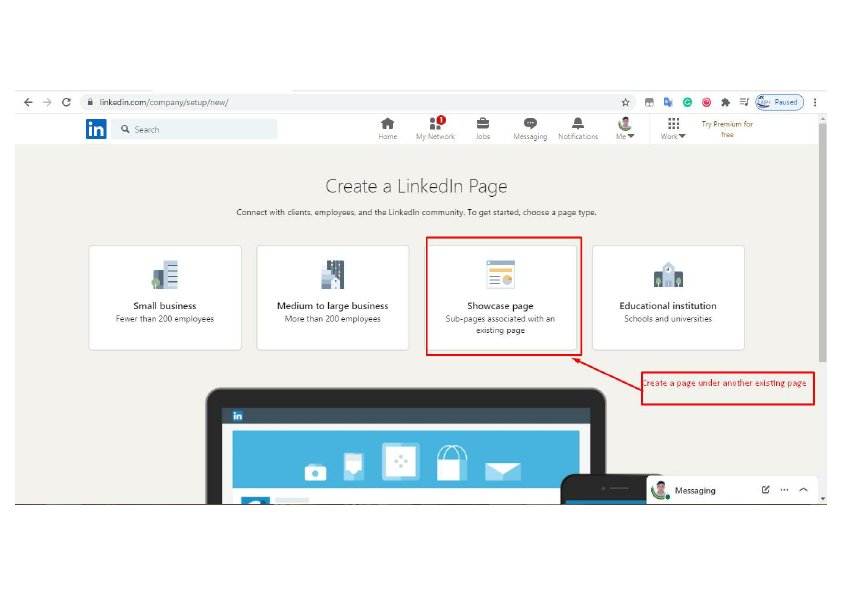Select the Small business page type
The height and width of the screenshot is (595, 842).
point(165,298)
